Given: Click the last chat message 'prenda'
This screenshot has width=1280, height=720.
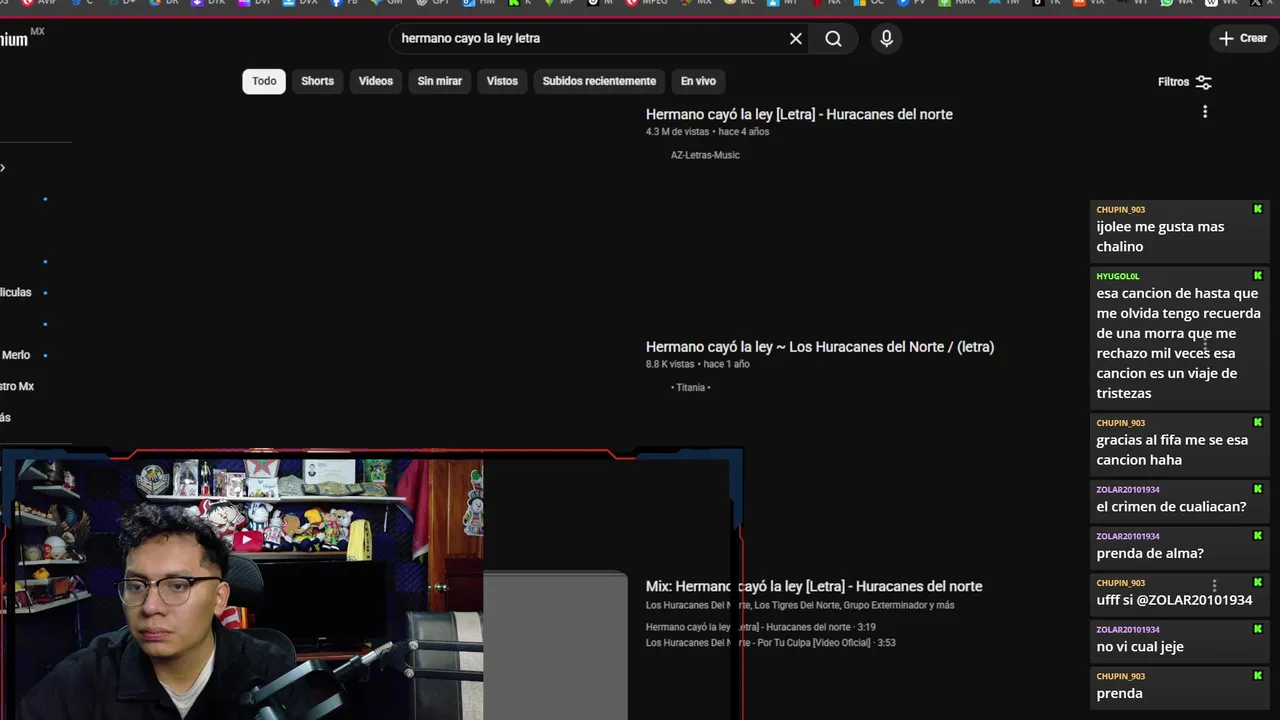Looking at the screenshot, I should click(1119, 693).
